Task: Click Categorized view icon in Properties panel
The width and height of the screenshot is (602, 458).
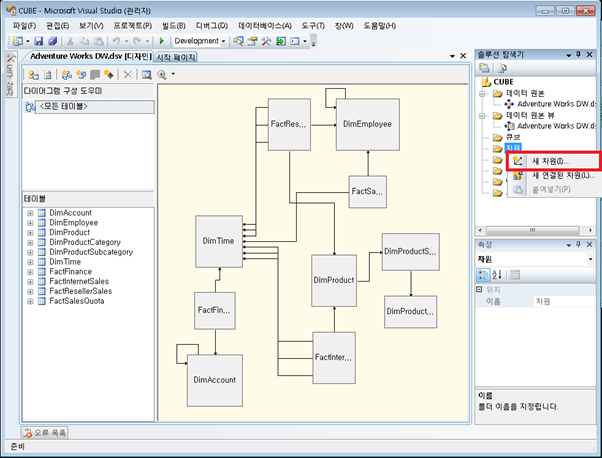Action: click(x=483, y=275)
